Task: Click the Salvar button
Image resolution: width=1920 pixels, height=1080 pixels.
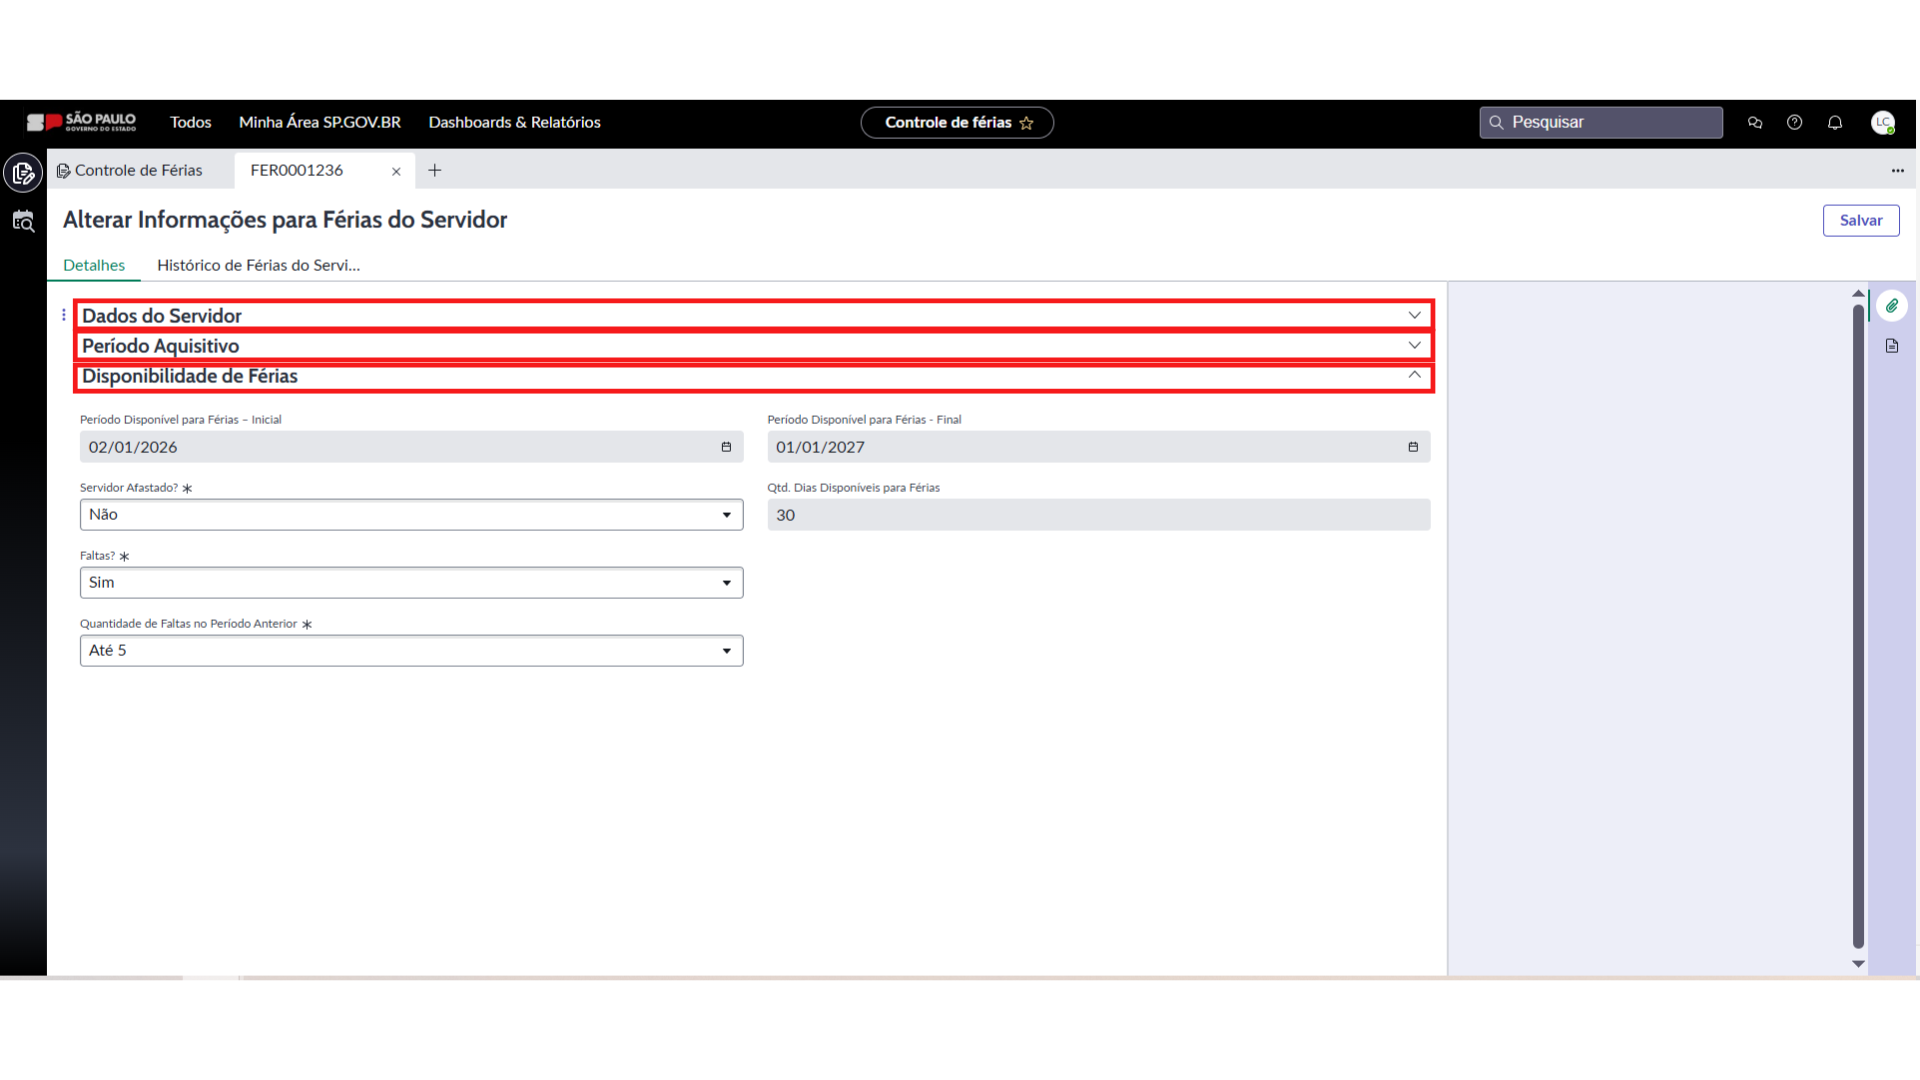Action: coord(1860,220)
